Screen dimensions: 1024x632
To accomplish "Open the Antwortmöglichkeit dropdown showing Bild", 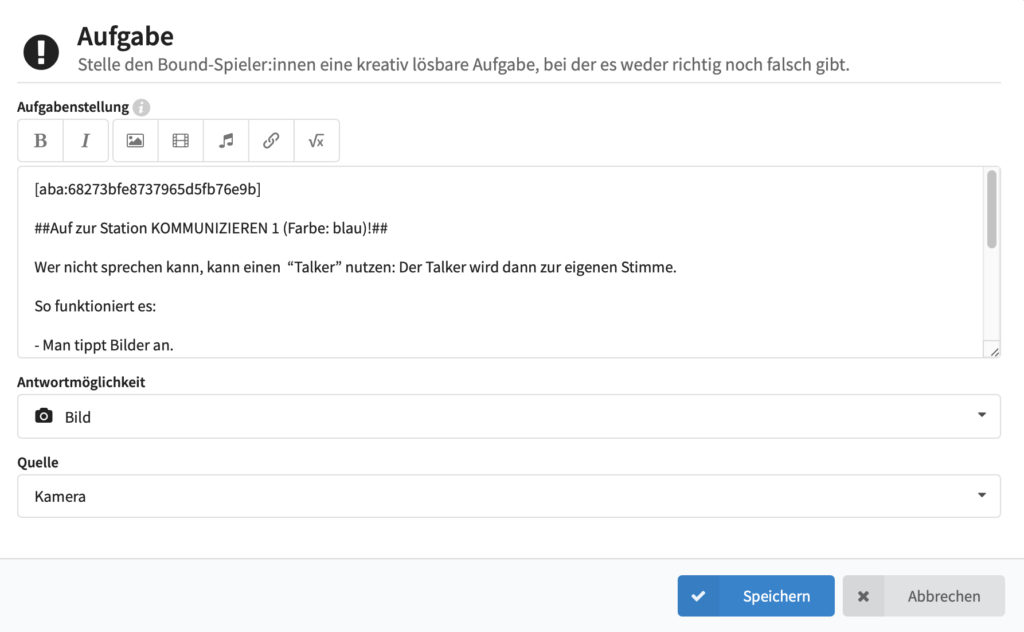I will pyautogui.click(x=508, y=416).
